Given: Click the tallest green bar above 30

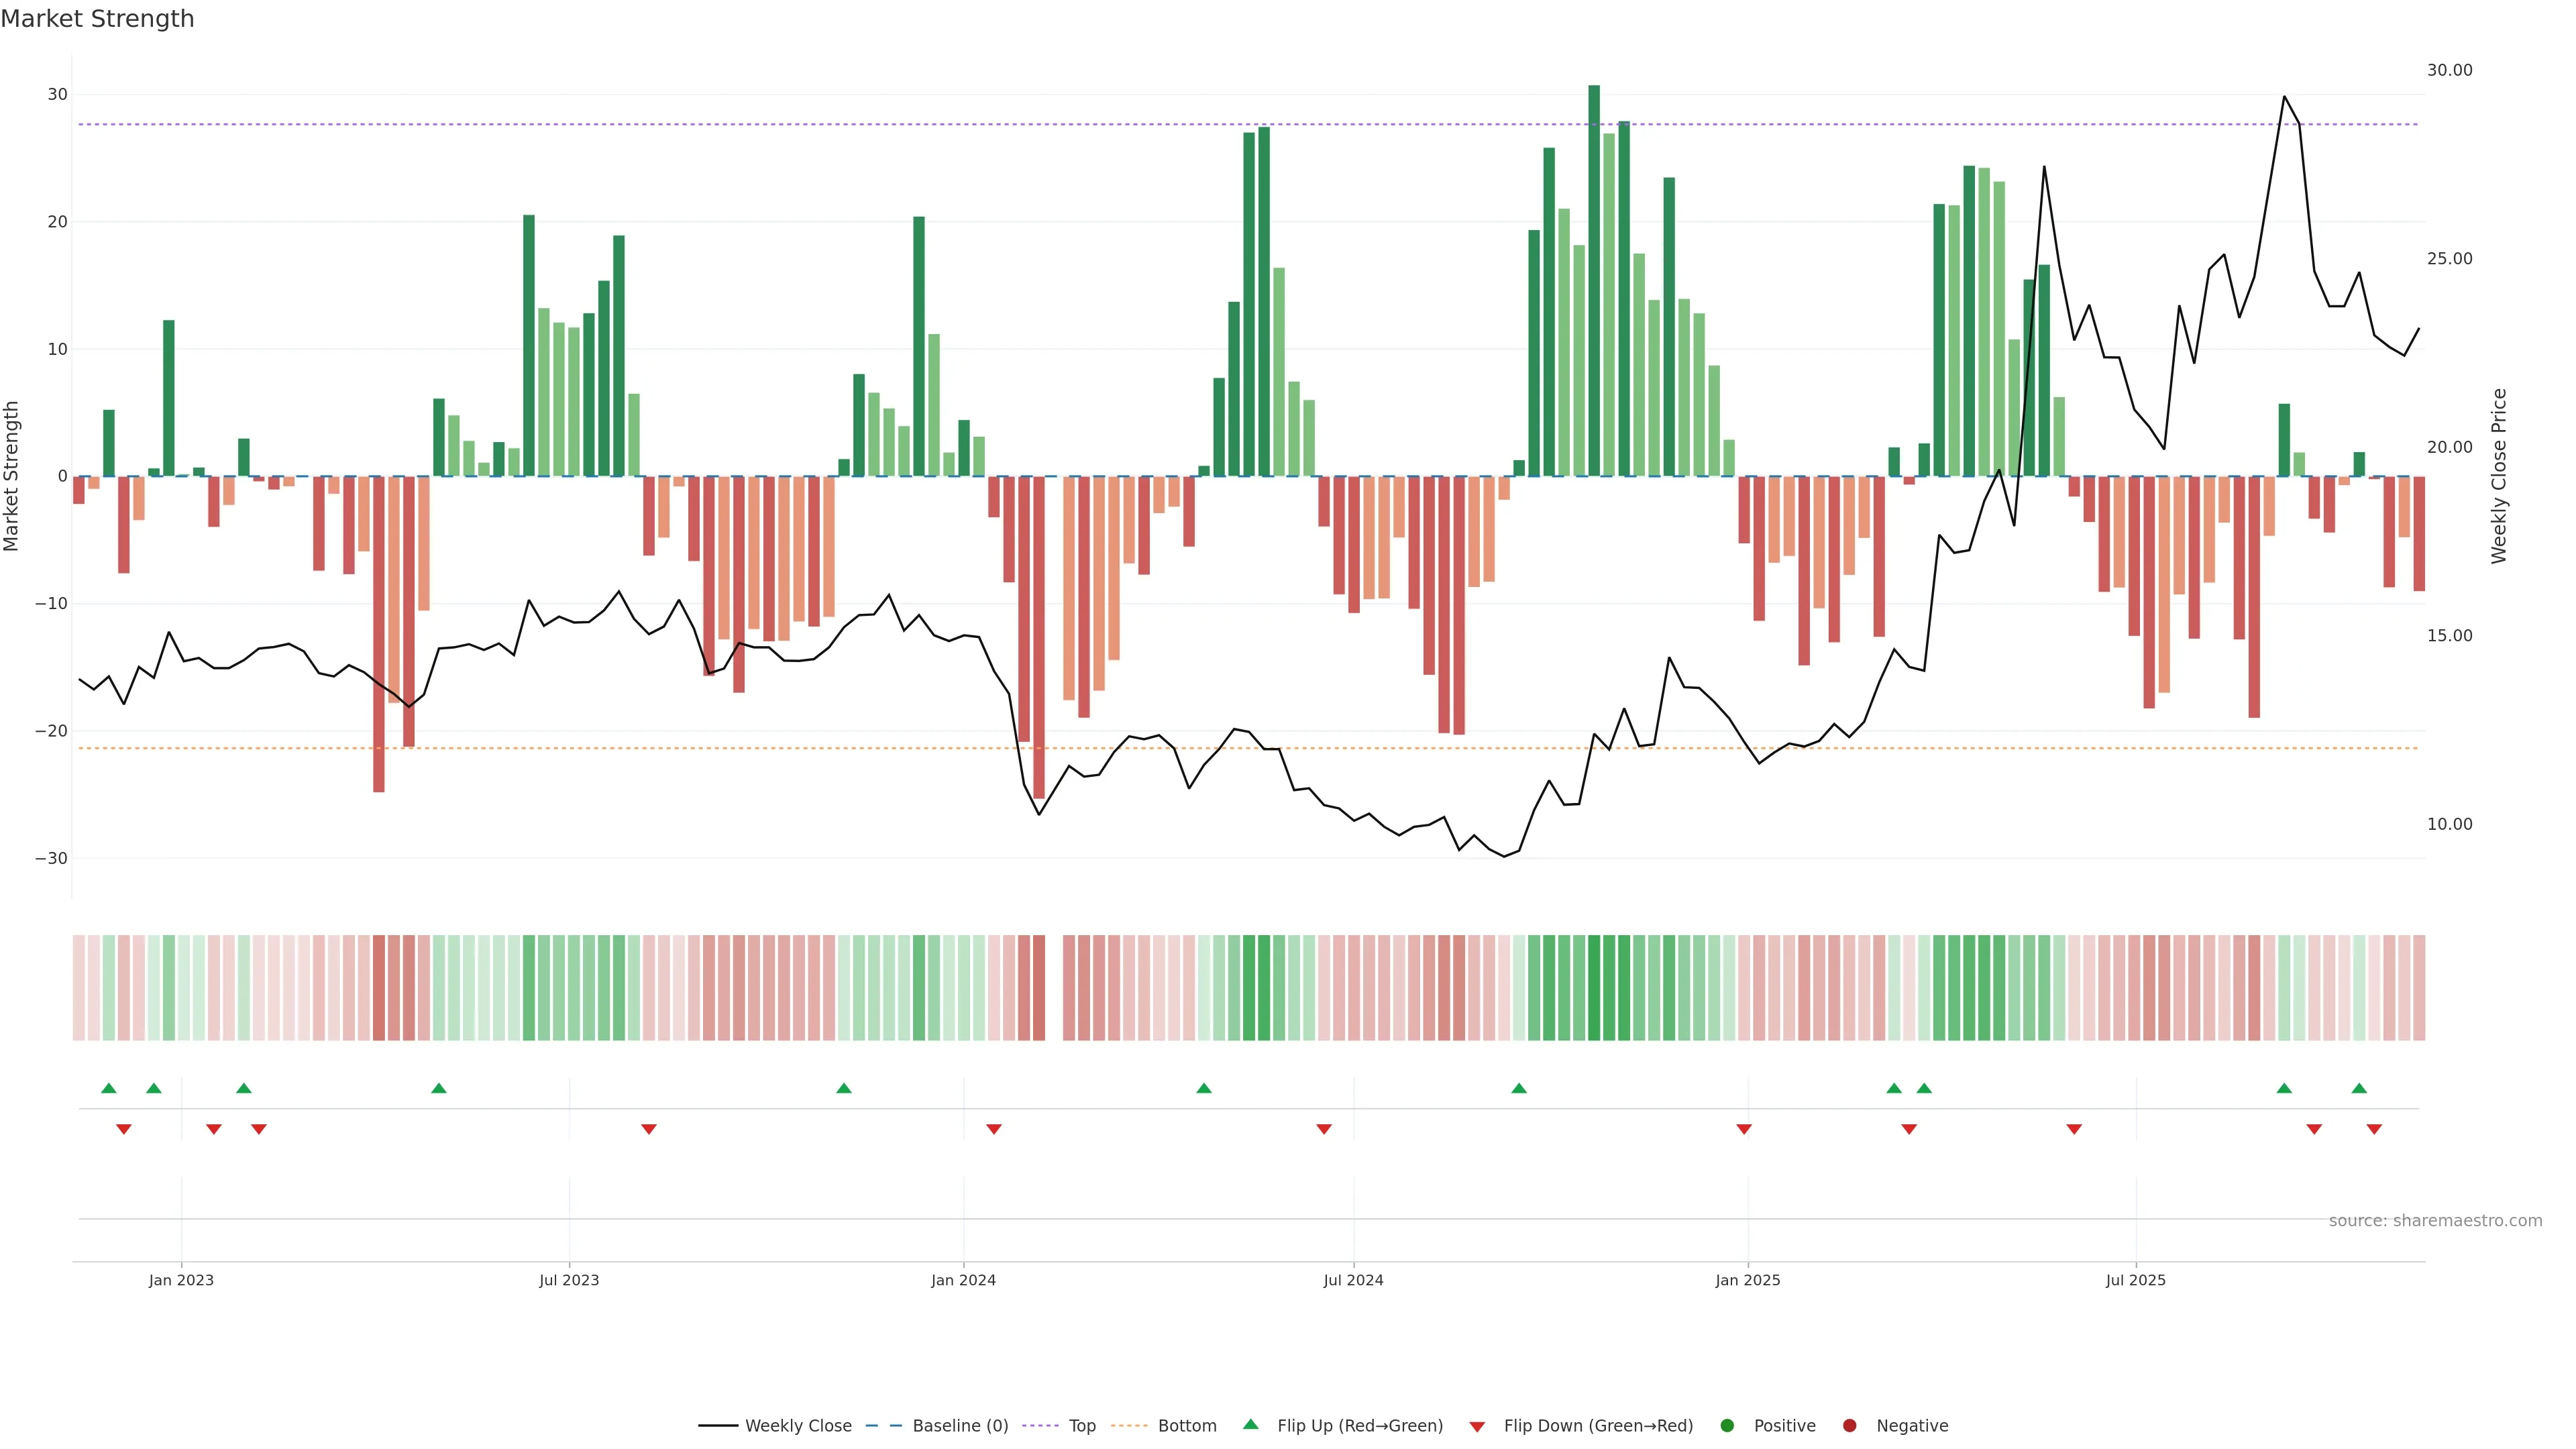Looking at the screenshot, I should pos(1594,280).
